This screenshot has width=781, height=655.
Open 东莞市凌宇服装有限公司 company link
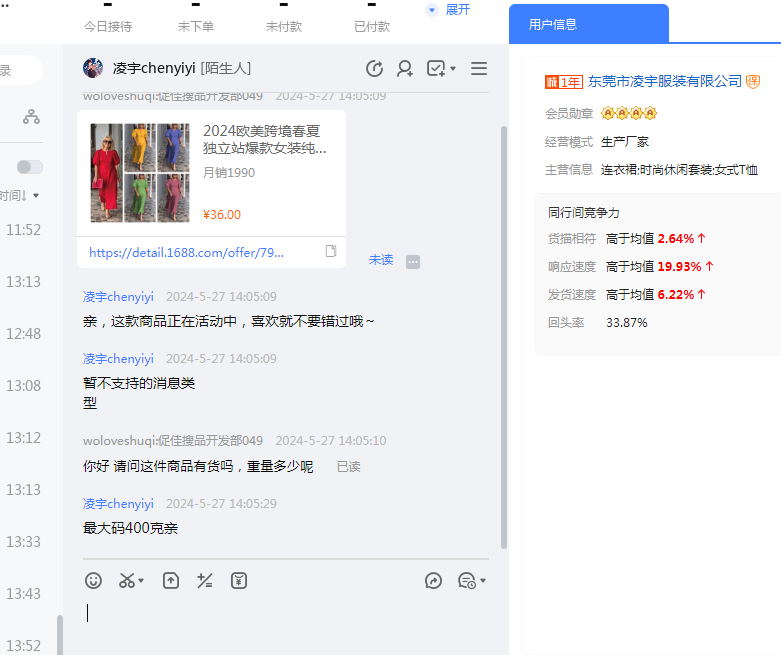[664, 81]
